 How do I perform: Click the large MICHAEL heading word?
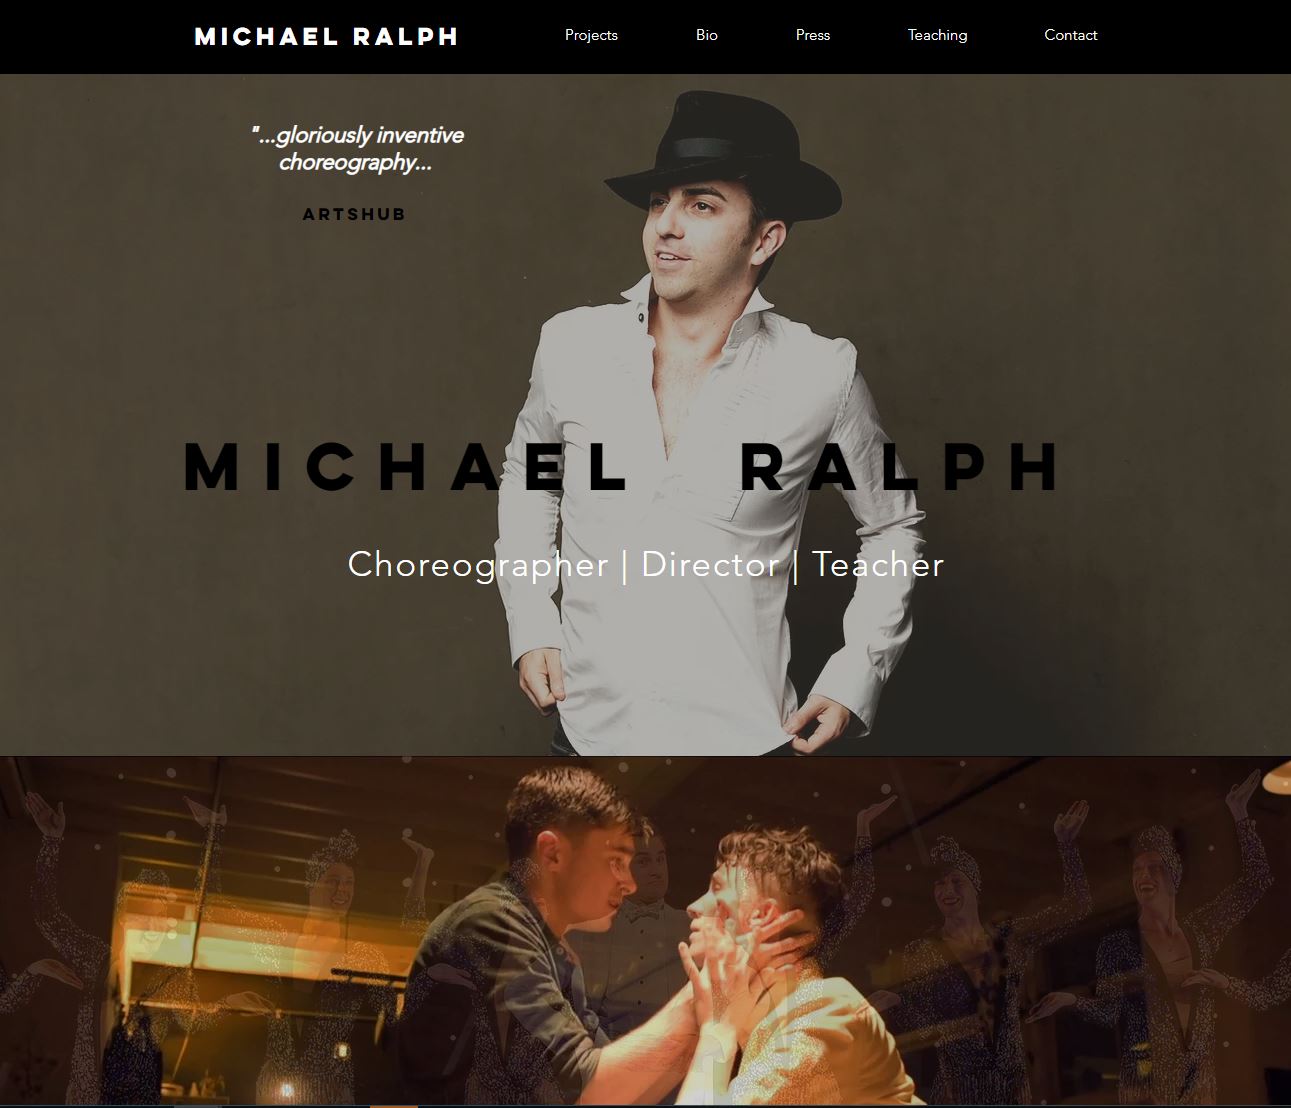405,466
